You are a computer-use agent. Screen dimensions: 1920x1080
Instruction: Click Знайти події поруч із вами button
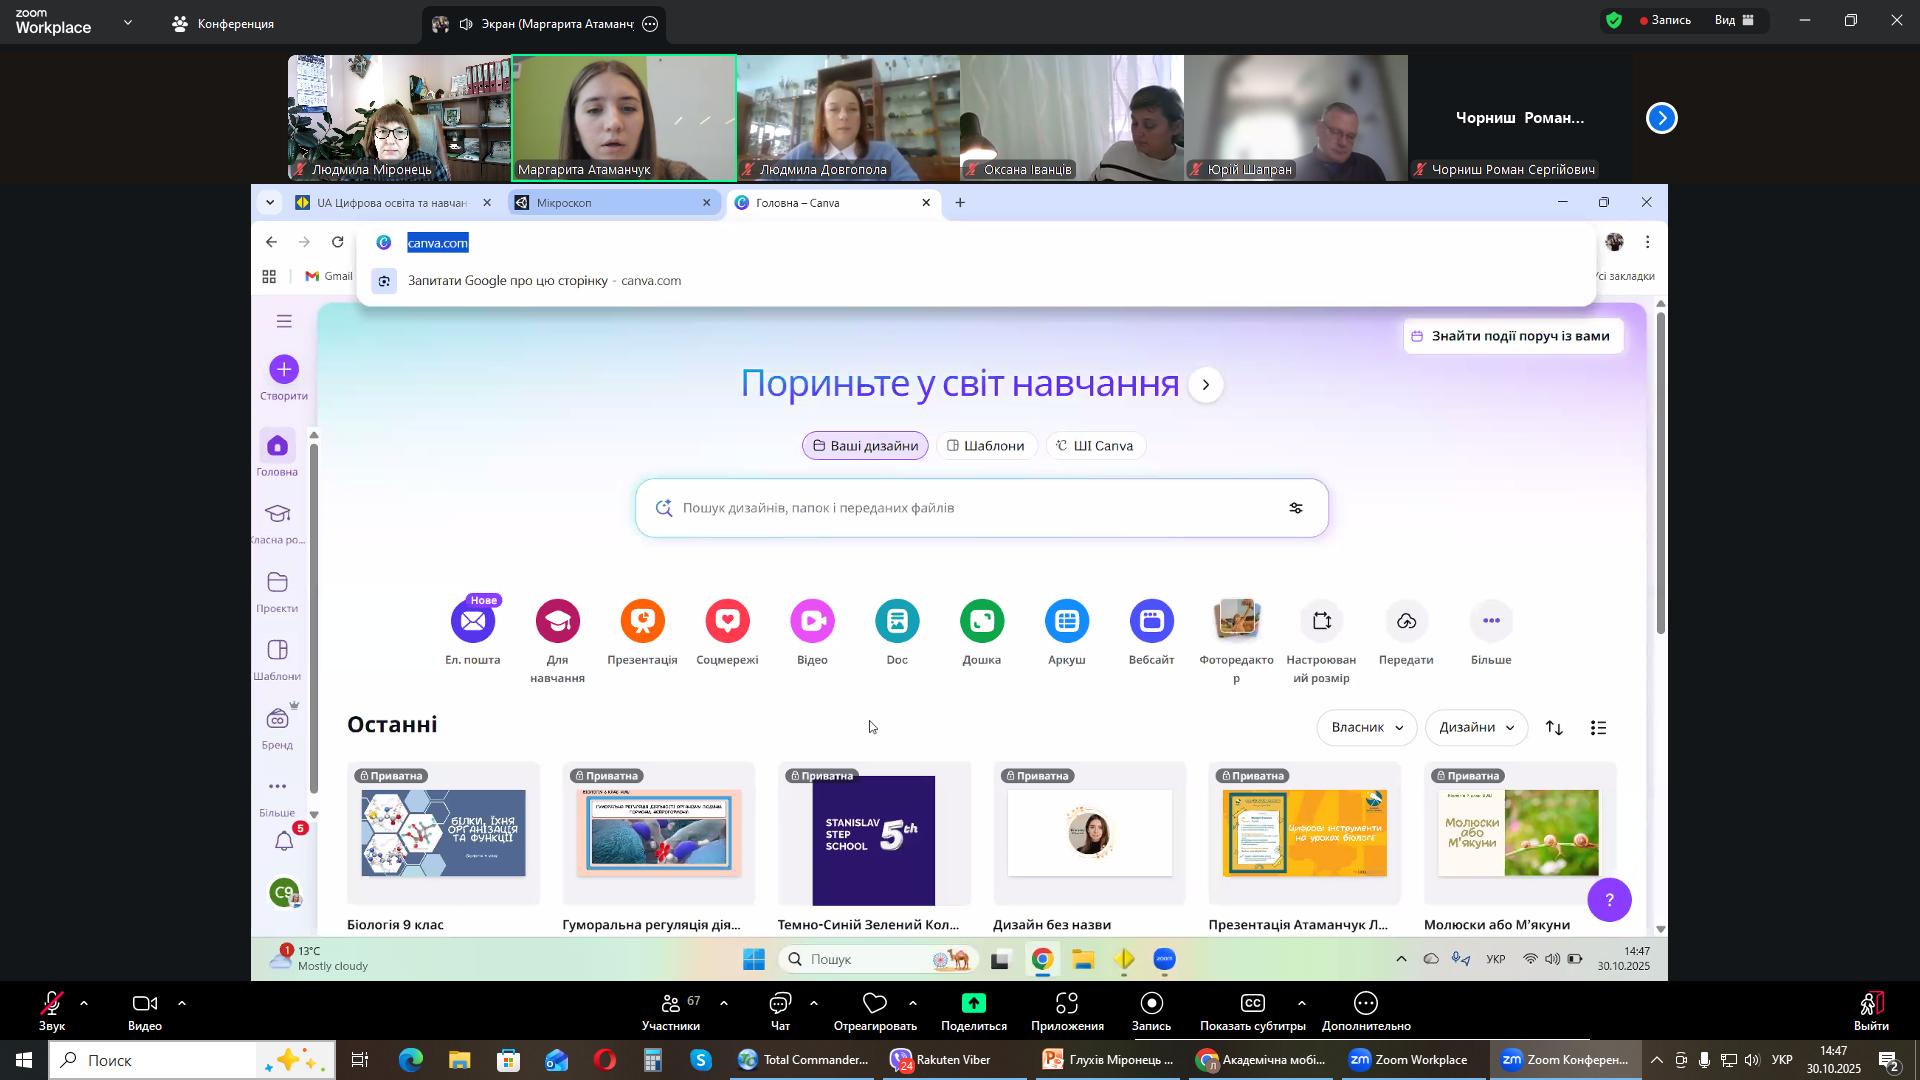tap(1512, 337)
